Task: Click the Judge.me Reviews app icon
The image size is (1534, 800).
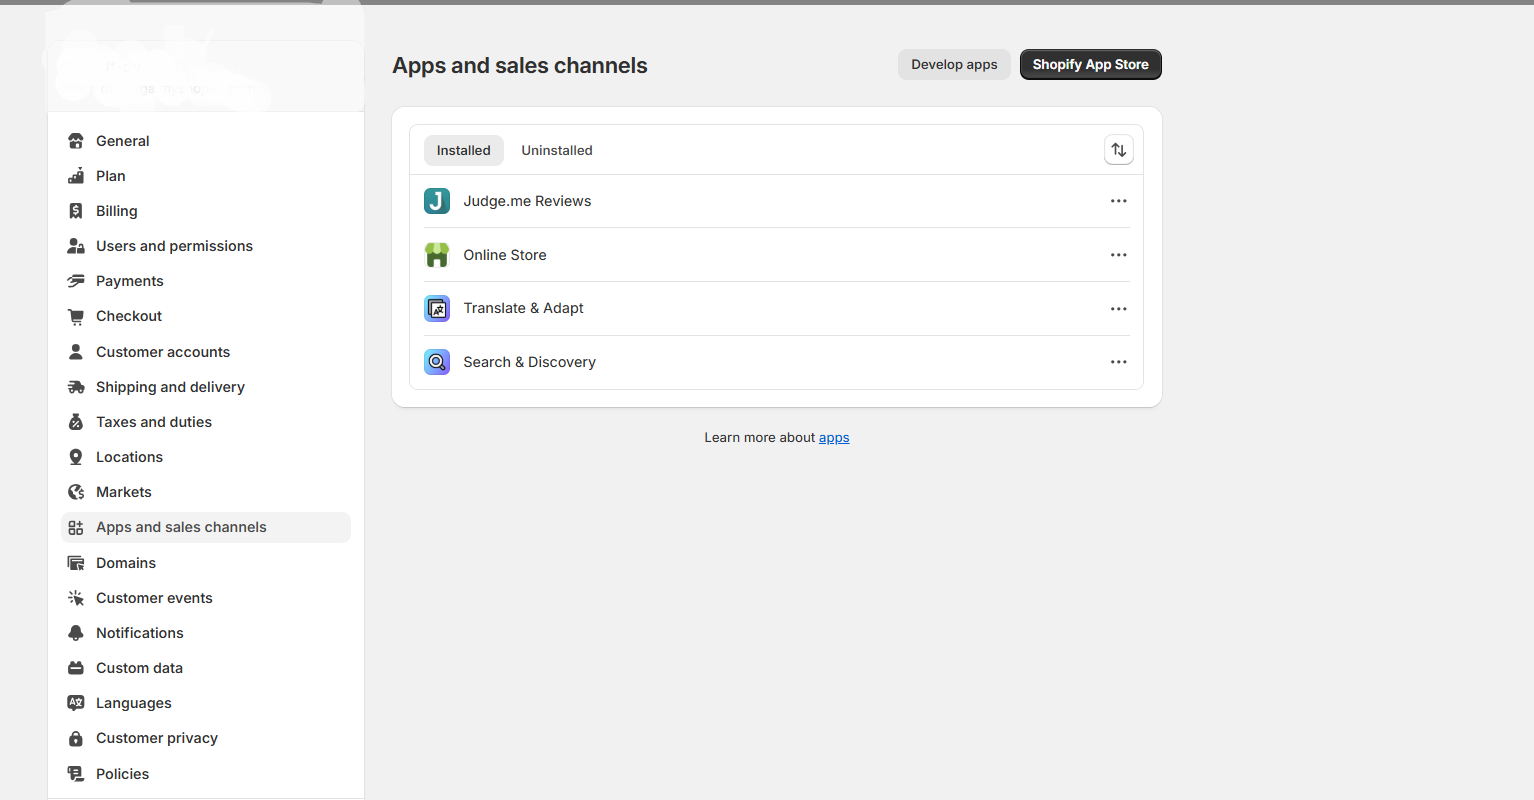Action: [437, 201]
